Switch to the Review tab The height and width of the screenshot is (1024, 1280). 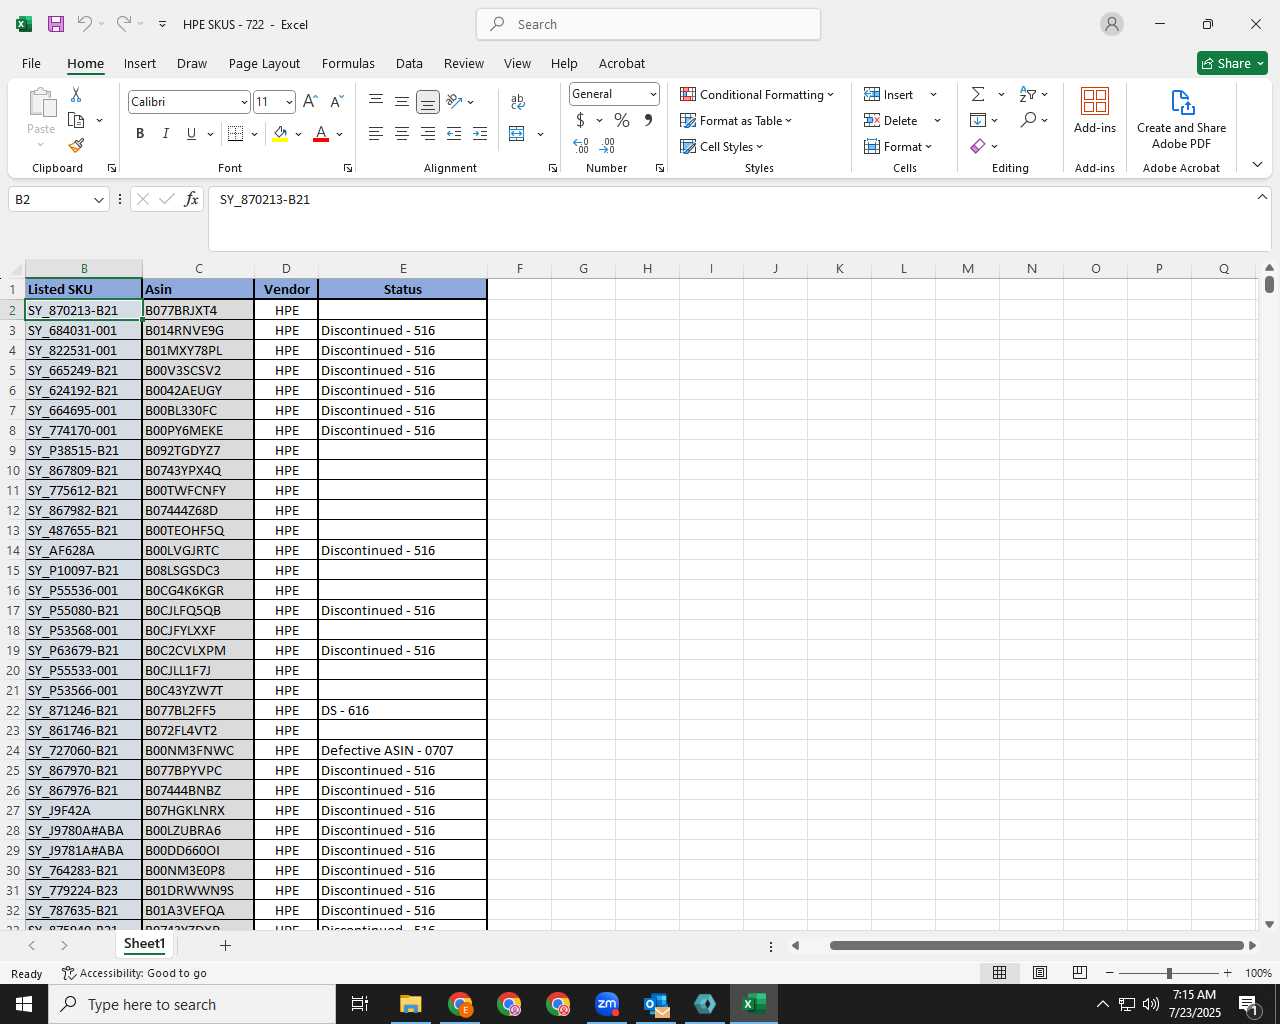pyautogui.click(x=464, y=63)
